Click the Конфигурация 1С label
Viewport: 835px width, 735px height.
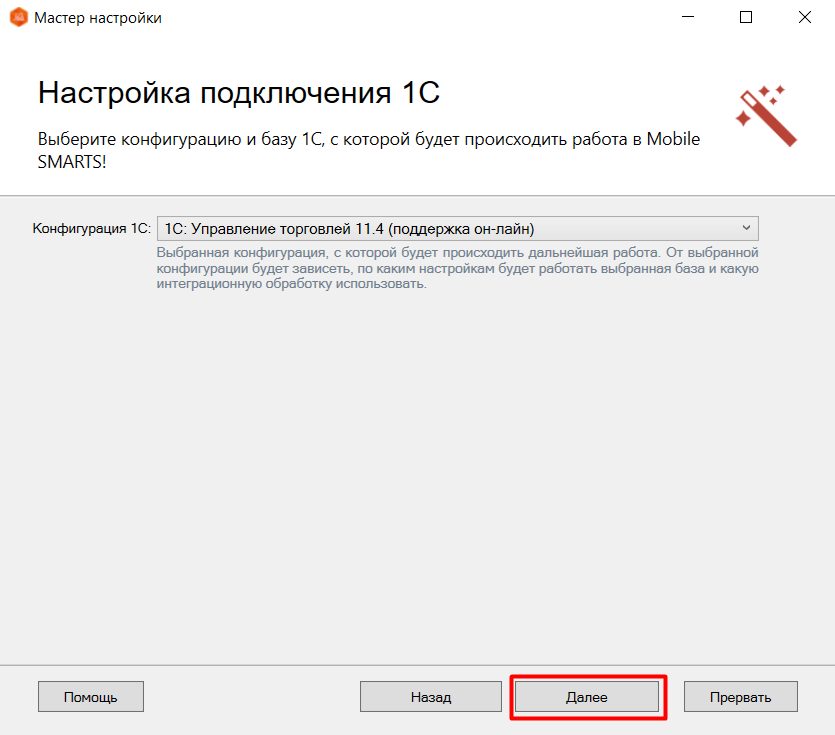point(92,228)
